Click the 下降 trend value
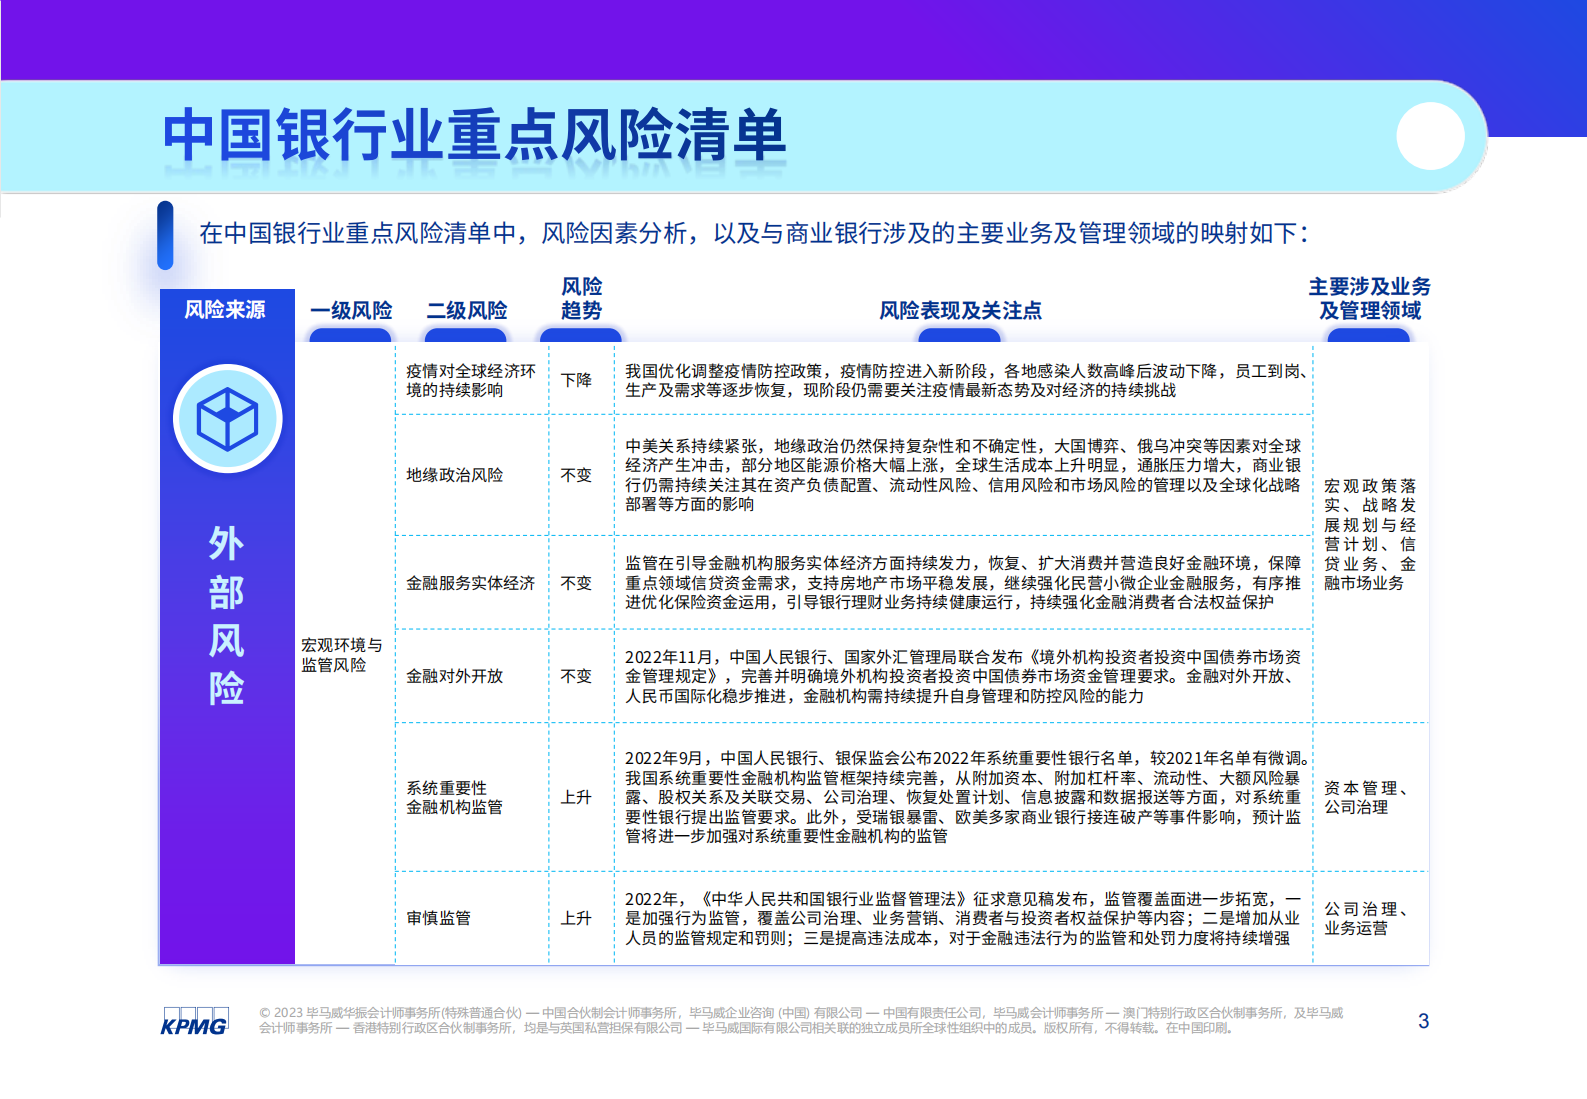Viewport: 1587px width, 1099px height. [576, 380]
